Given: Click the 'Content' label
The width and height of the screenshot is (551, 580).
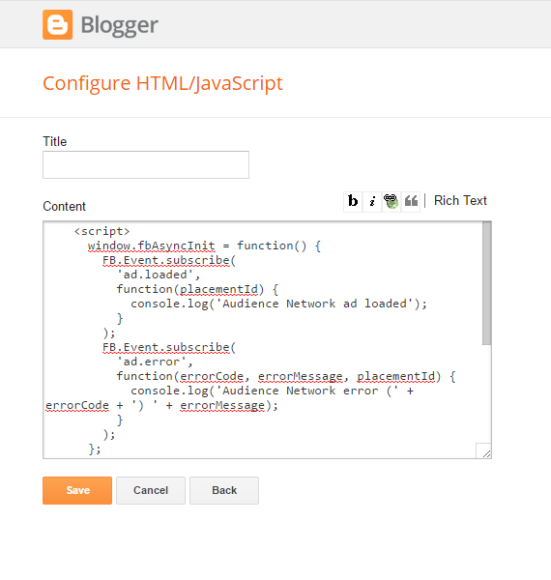Looking at the screenshot, I should [x=64, y=206].
